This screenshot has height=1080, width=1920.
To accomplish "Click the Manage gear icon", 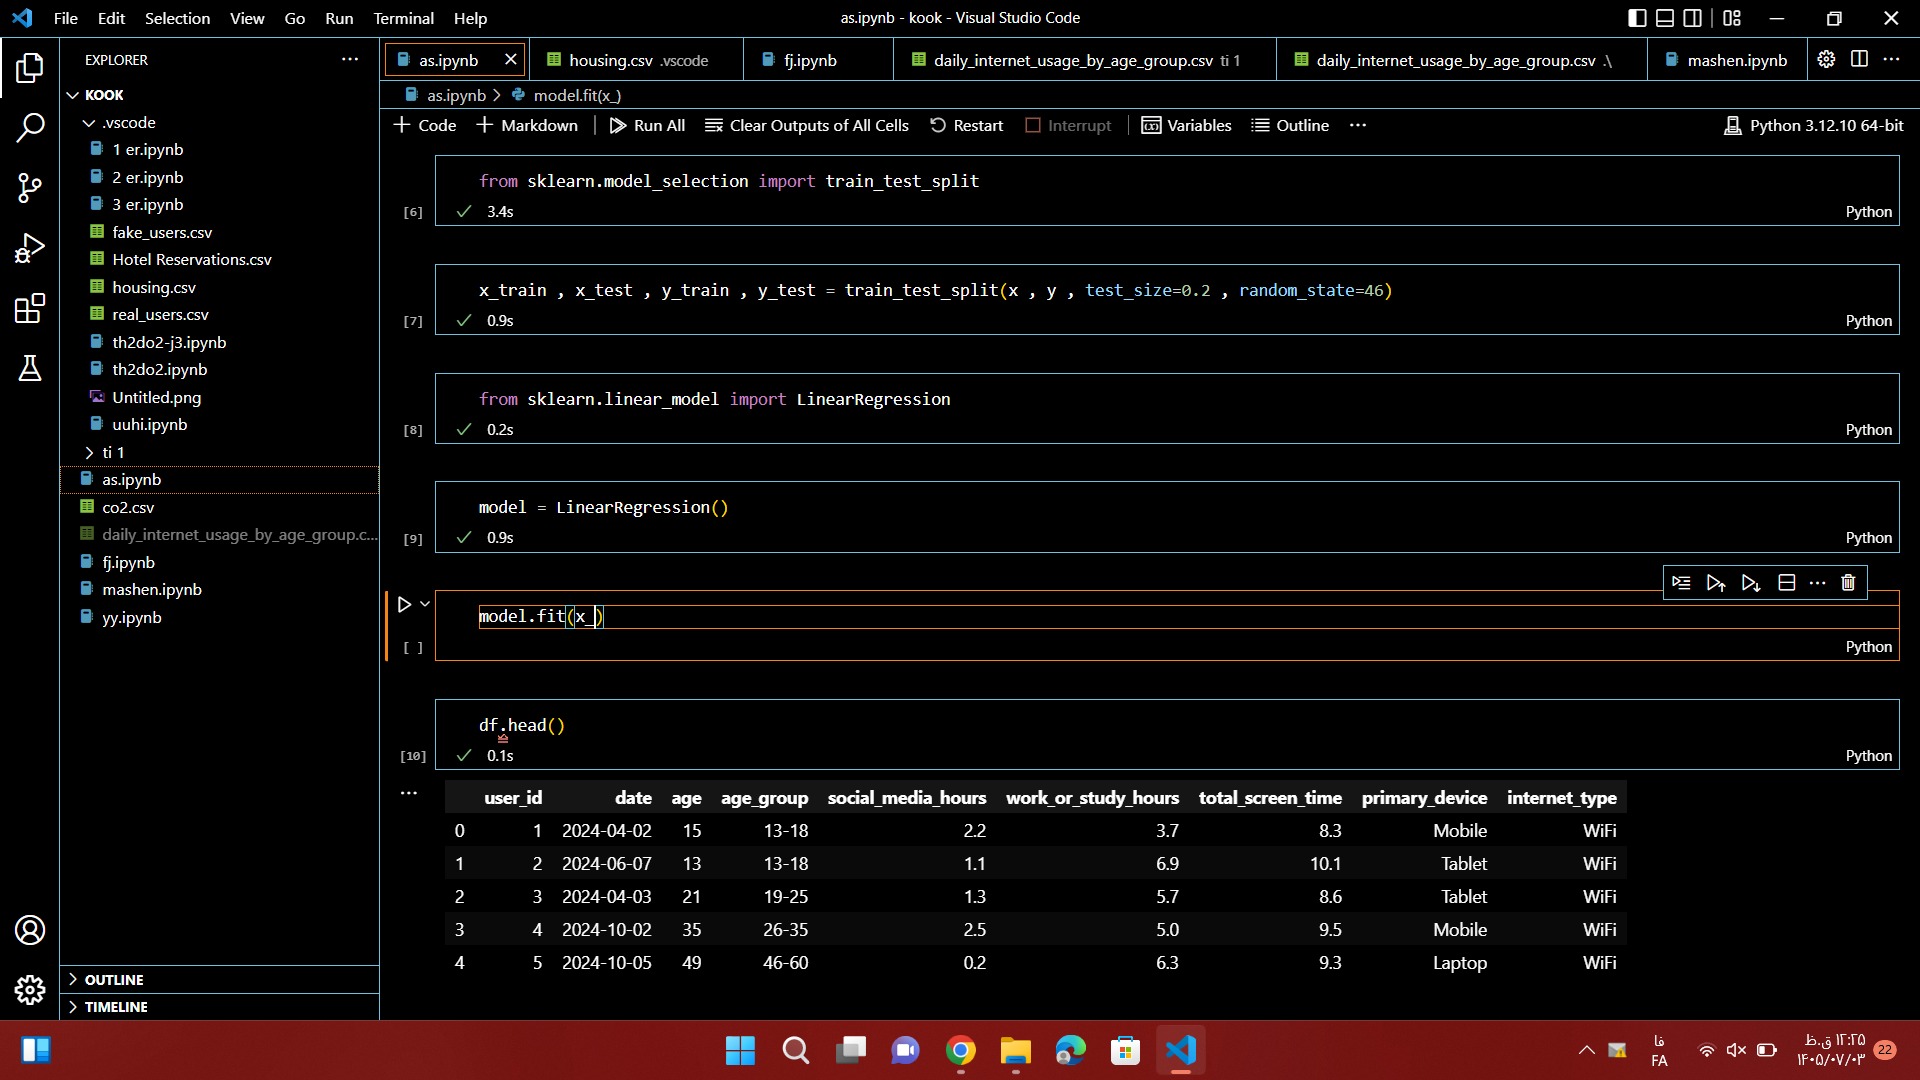I will [x=30, y=990].
